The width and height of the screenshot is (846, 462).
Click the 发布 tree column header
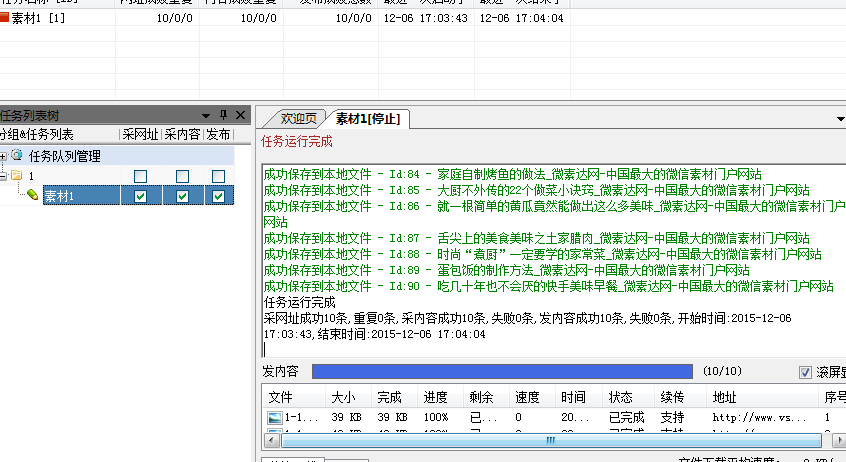218,134
